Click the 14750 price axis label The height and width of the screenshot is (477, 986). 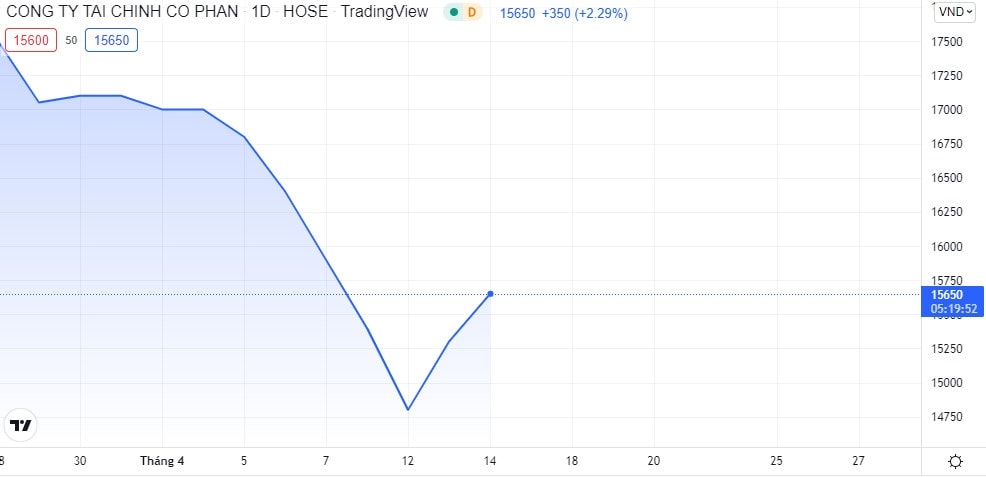click(946, 417)
